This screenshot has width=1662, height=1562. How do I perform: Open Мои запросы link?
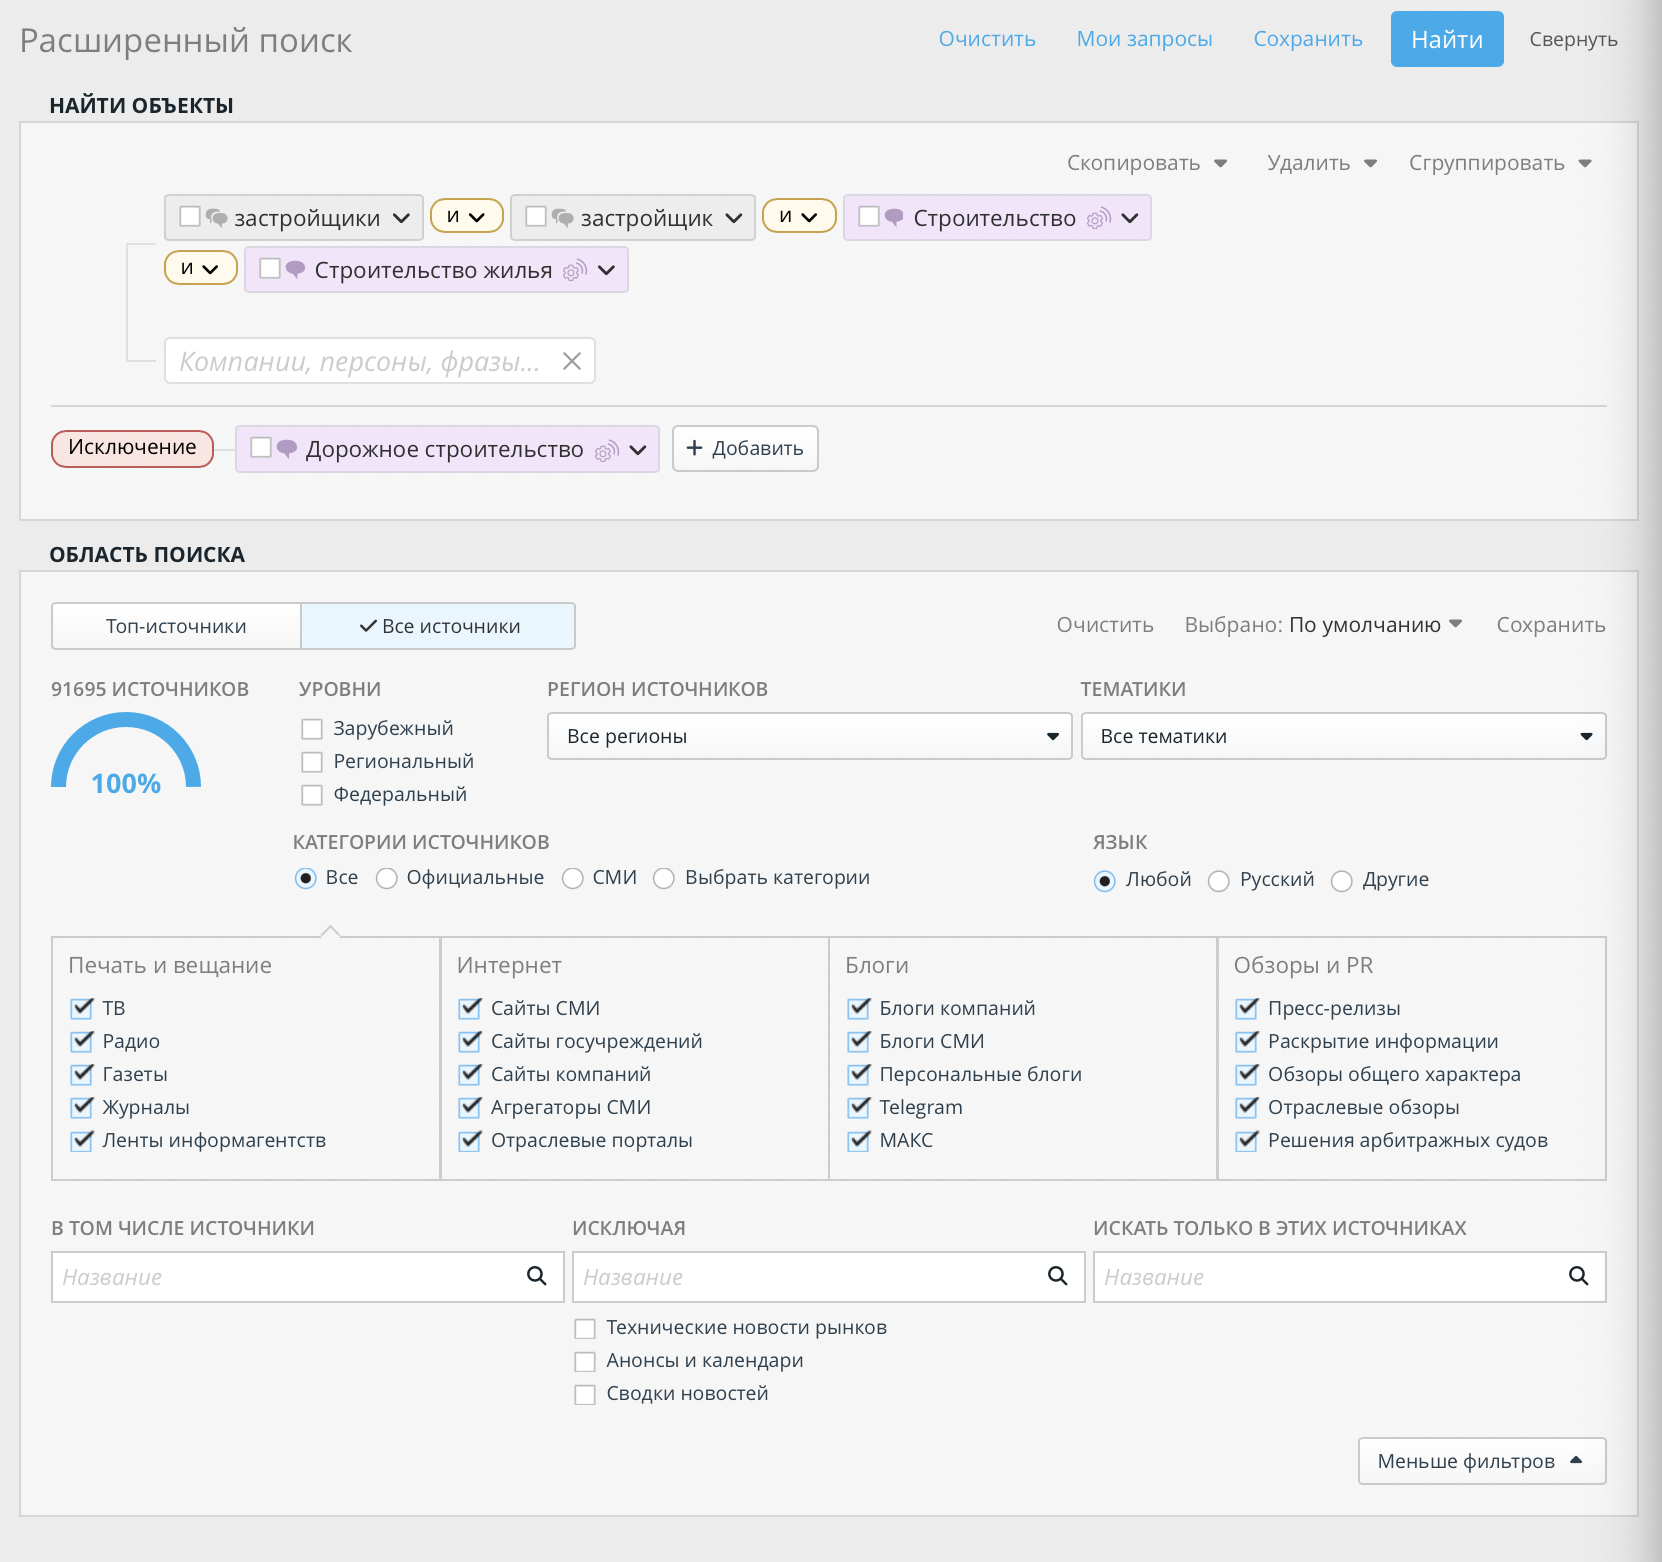click(x=1145, y=39)
